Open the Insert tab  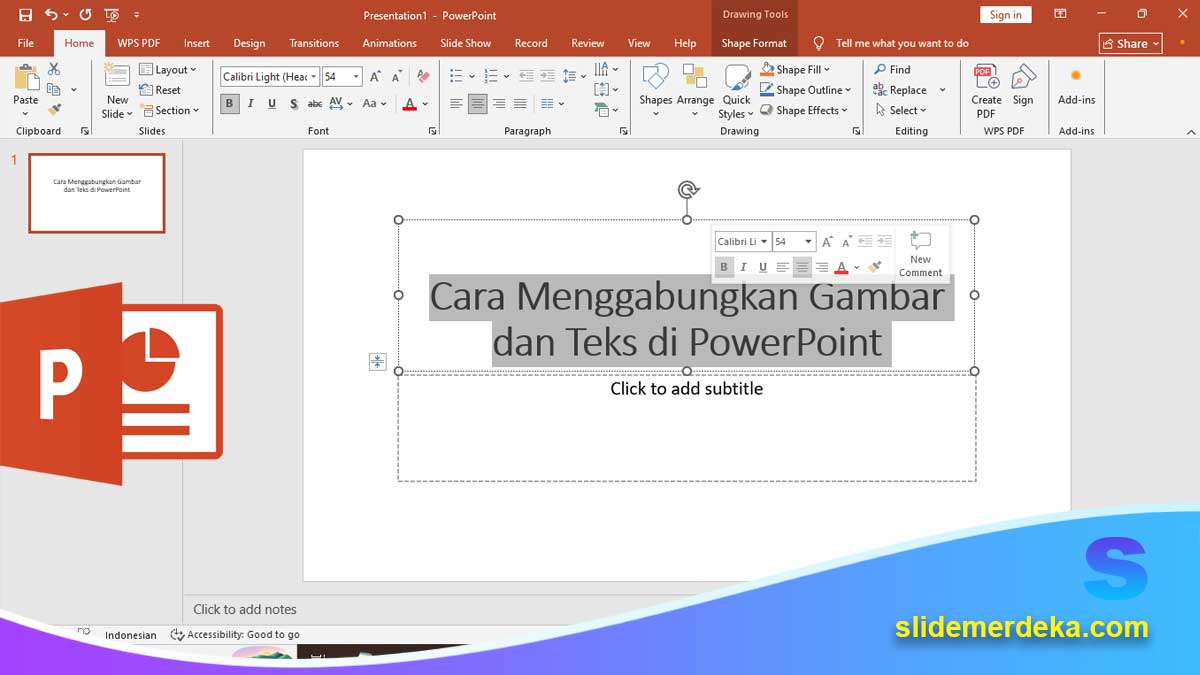pos(197,43)
